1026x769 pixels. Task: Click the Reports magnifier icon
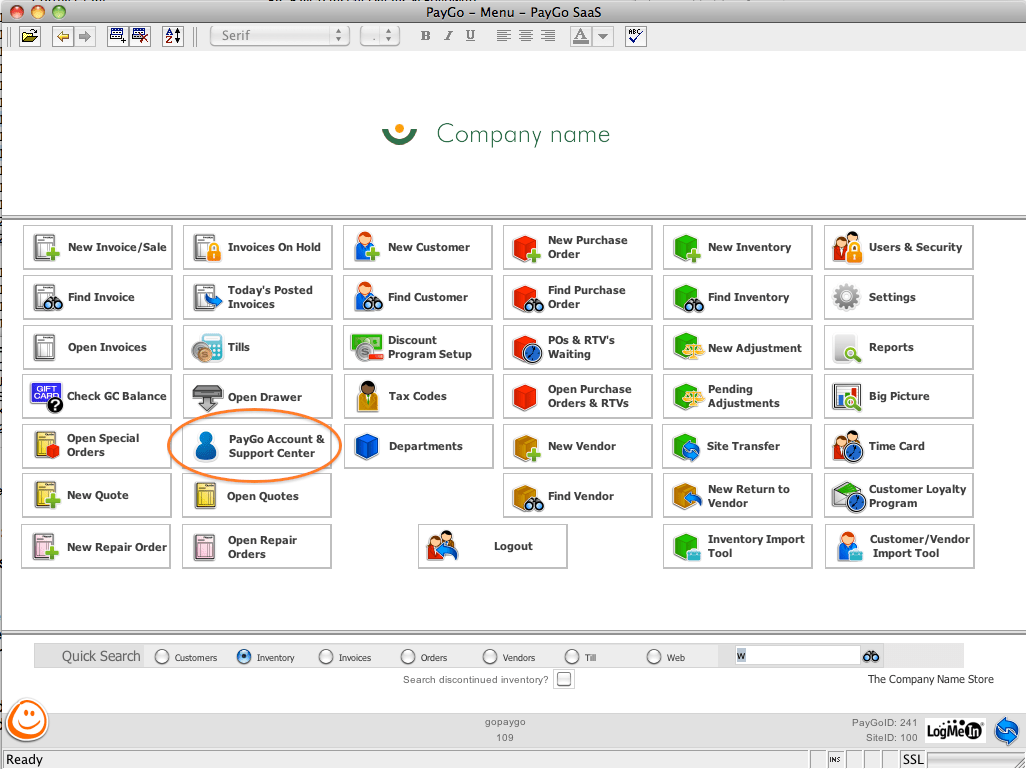847,348
